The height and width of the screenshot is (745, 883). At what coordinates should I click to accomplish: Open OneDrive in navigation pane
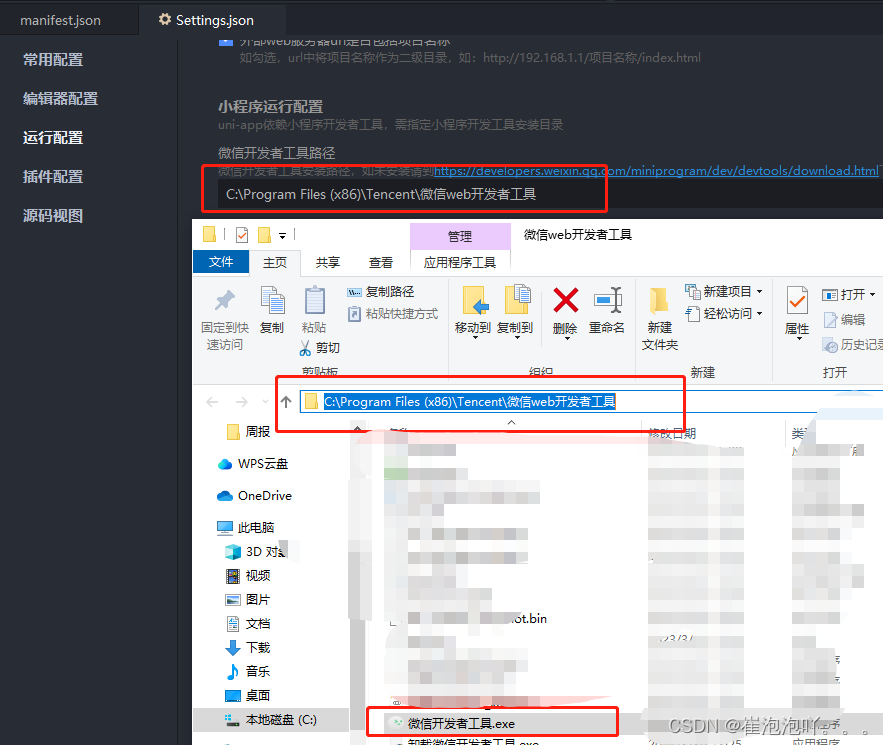255,496
